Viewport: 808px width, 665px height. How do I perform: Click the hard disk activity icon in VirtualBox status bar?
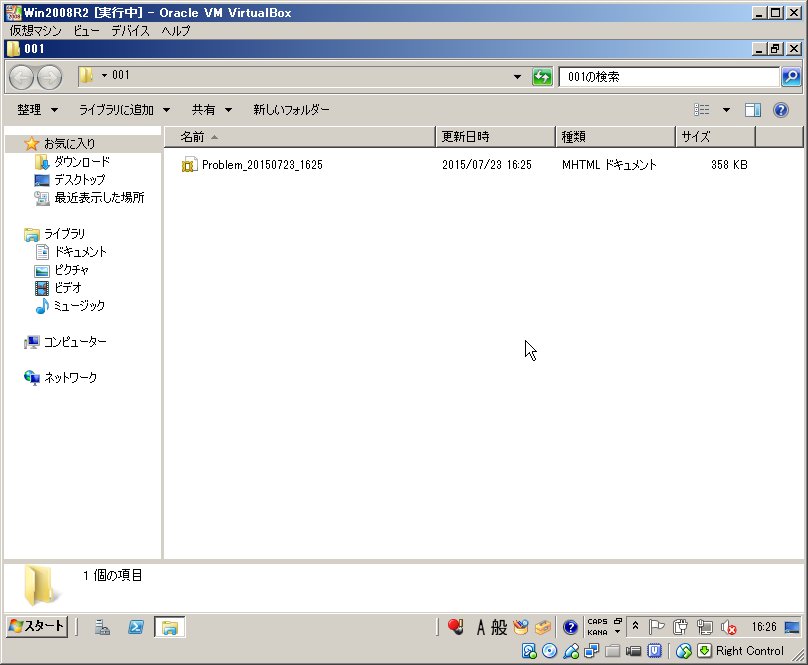point(530,651)
